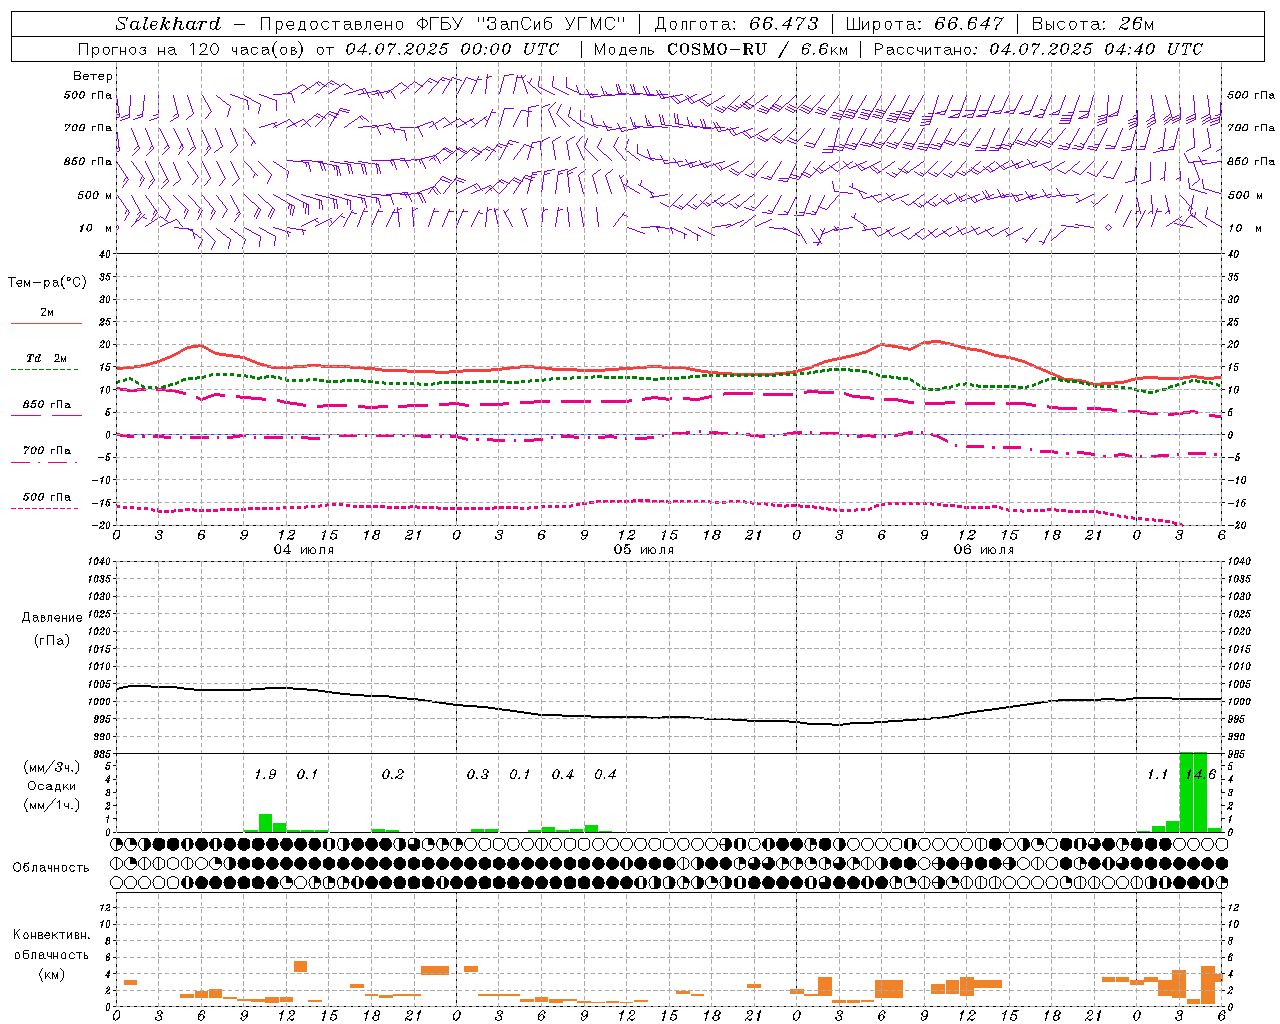Screen dimensions: 1280x1024
Task: Click the 0.2 precipitation amount
Action: click(393, 775)
